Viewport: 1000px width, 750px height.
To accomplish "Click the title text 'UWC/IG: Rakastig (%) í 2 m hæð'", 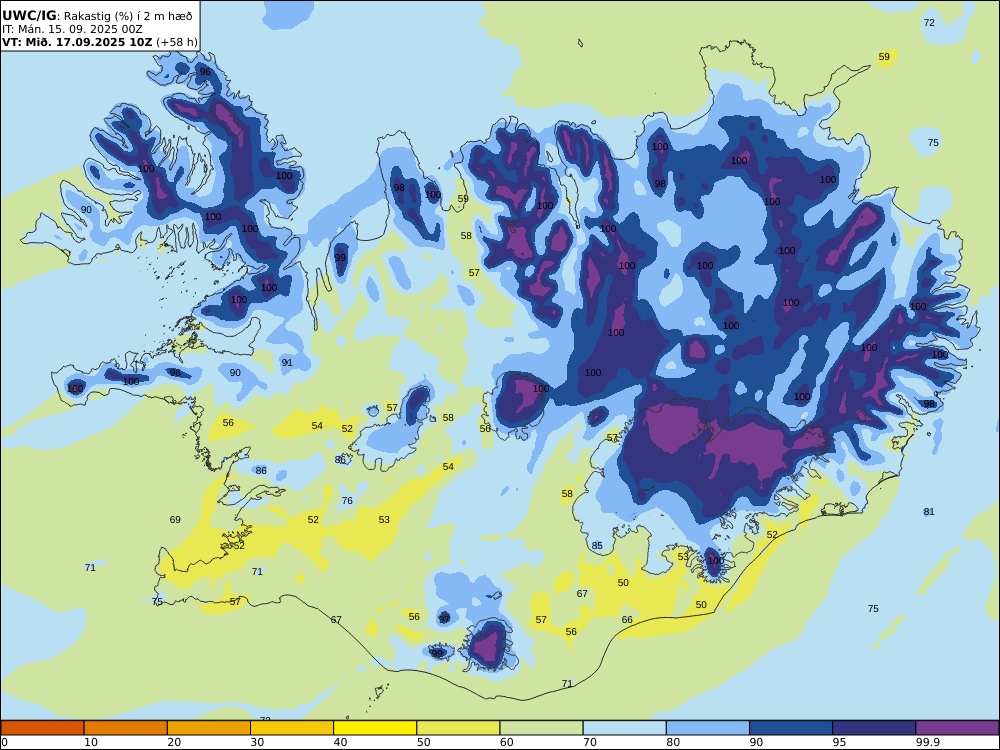I will pyautogui.click(x=97, y=16).
